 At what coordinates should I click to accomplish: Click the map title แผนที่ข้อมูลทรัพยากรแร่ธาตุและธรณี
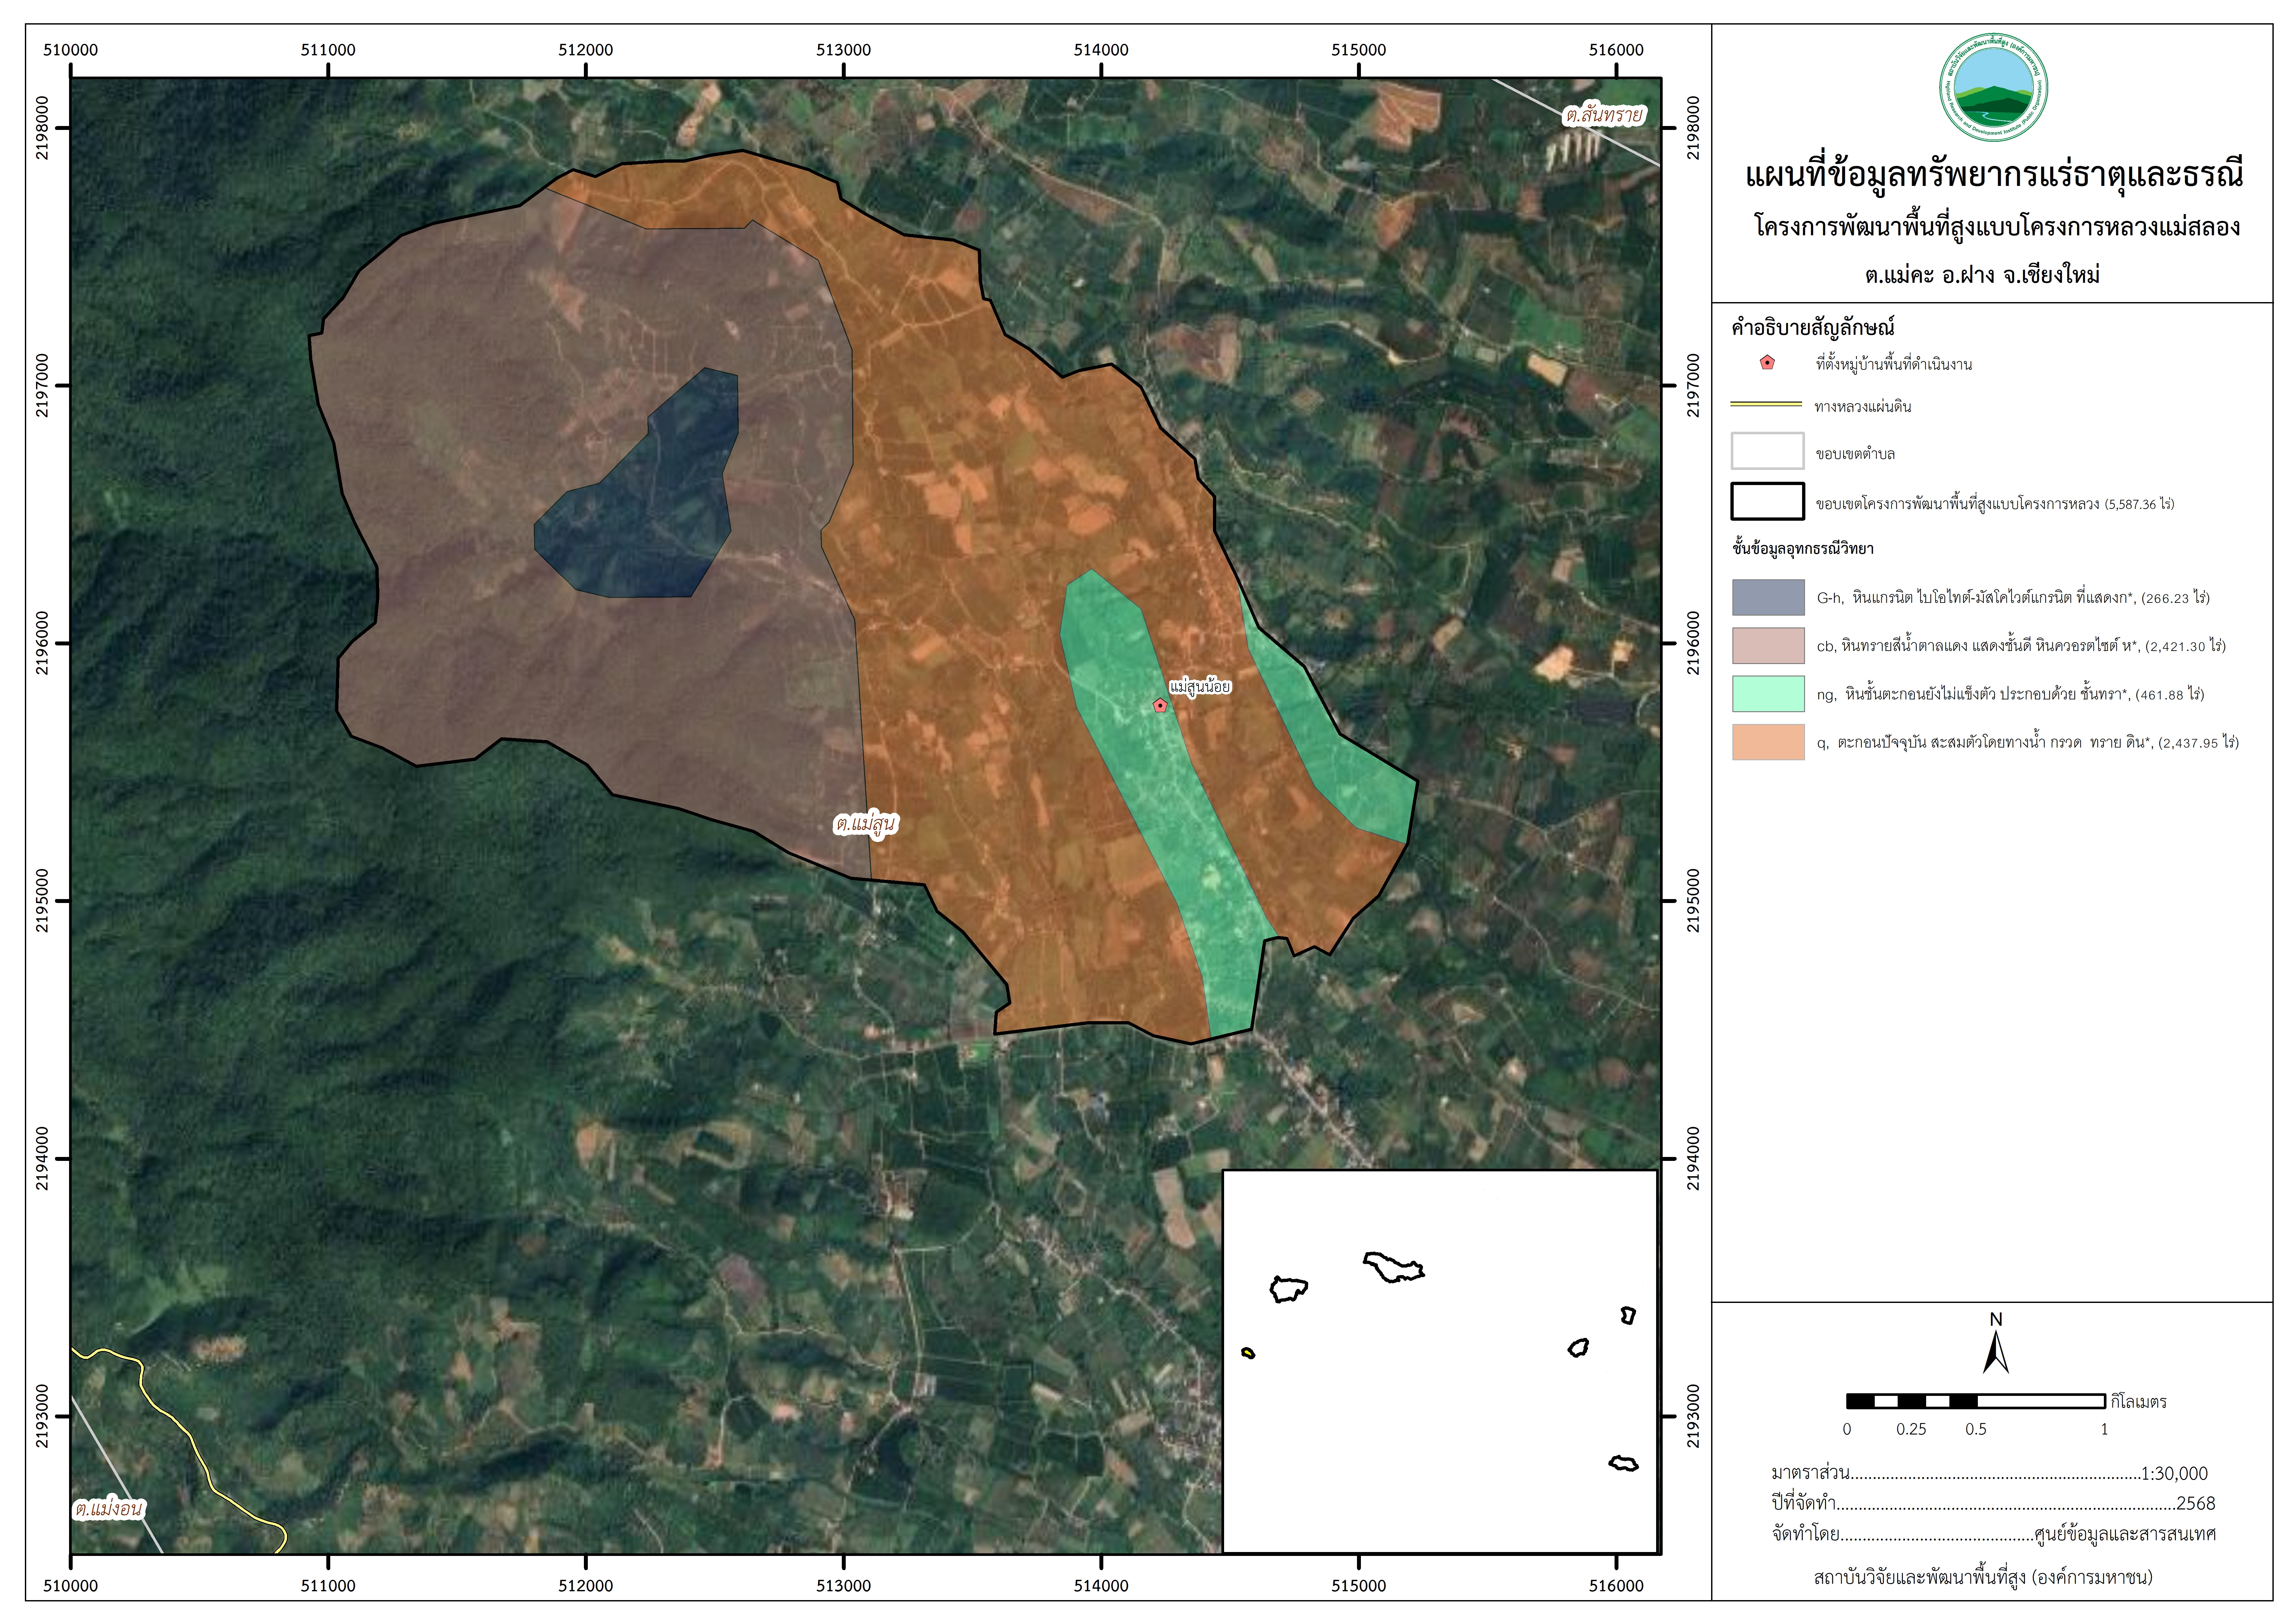coord(1994,175)
